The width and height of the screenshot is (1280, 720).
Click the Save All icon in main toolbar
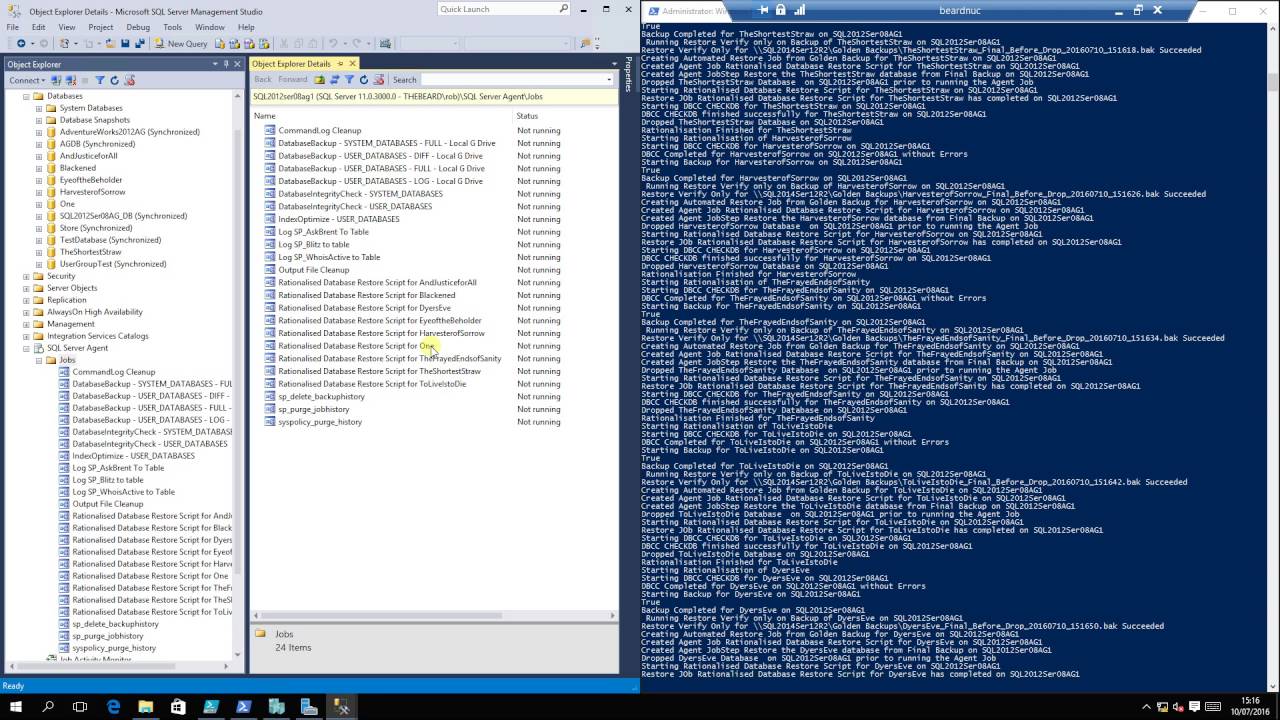click(139, 44)
